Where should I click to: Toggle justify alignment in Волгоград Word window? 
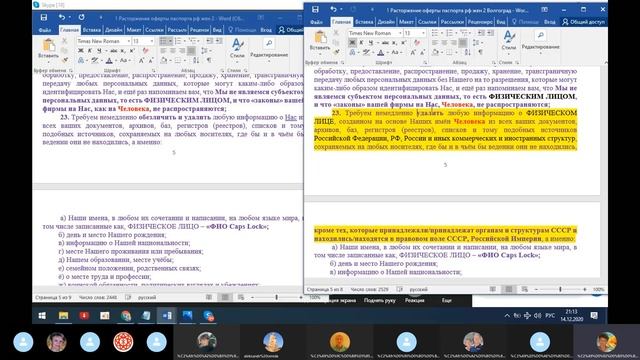coord(462,42)
